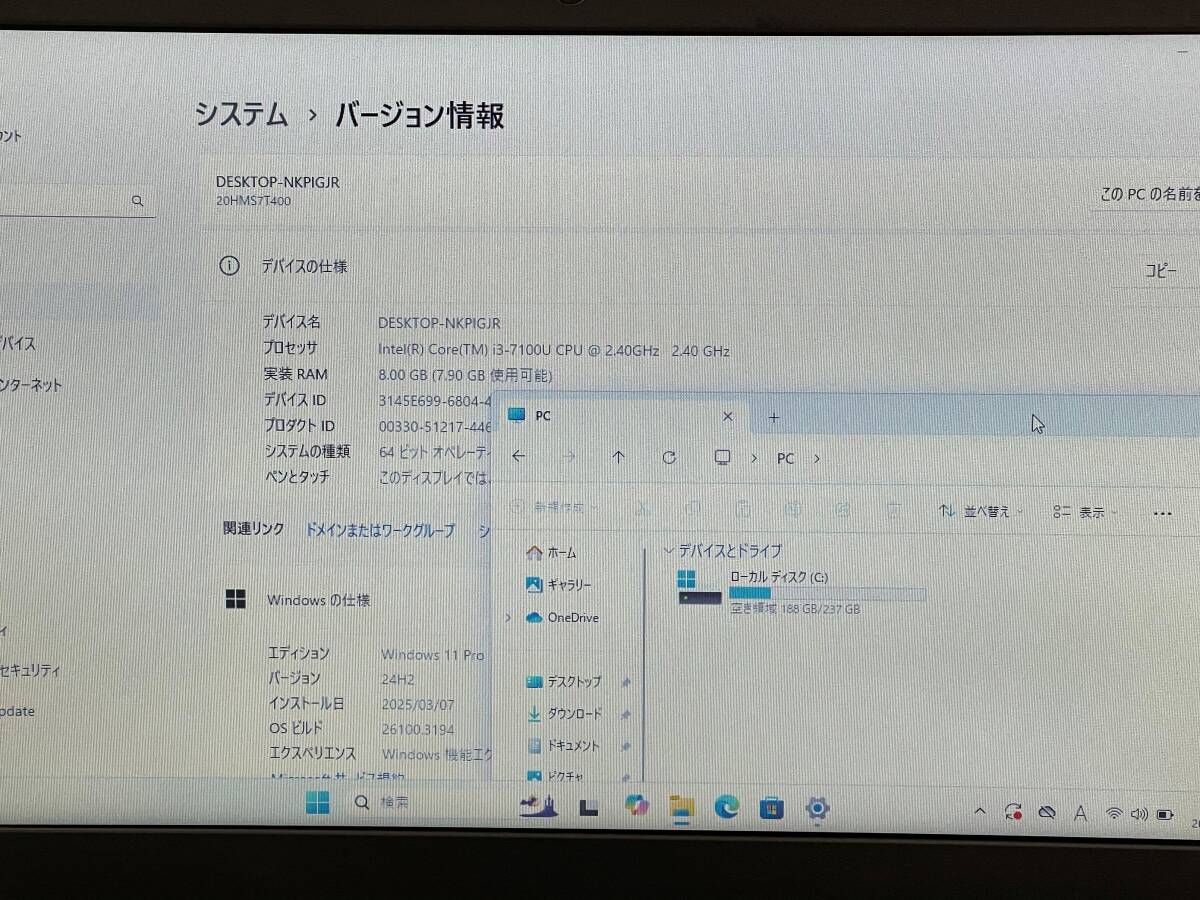
Task: Expand the chevron before PC breadcrumb
Action: (753, 458)
